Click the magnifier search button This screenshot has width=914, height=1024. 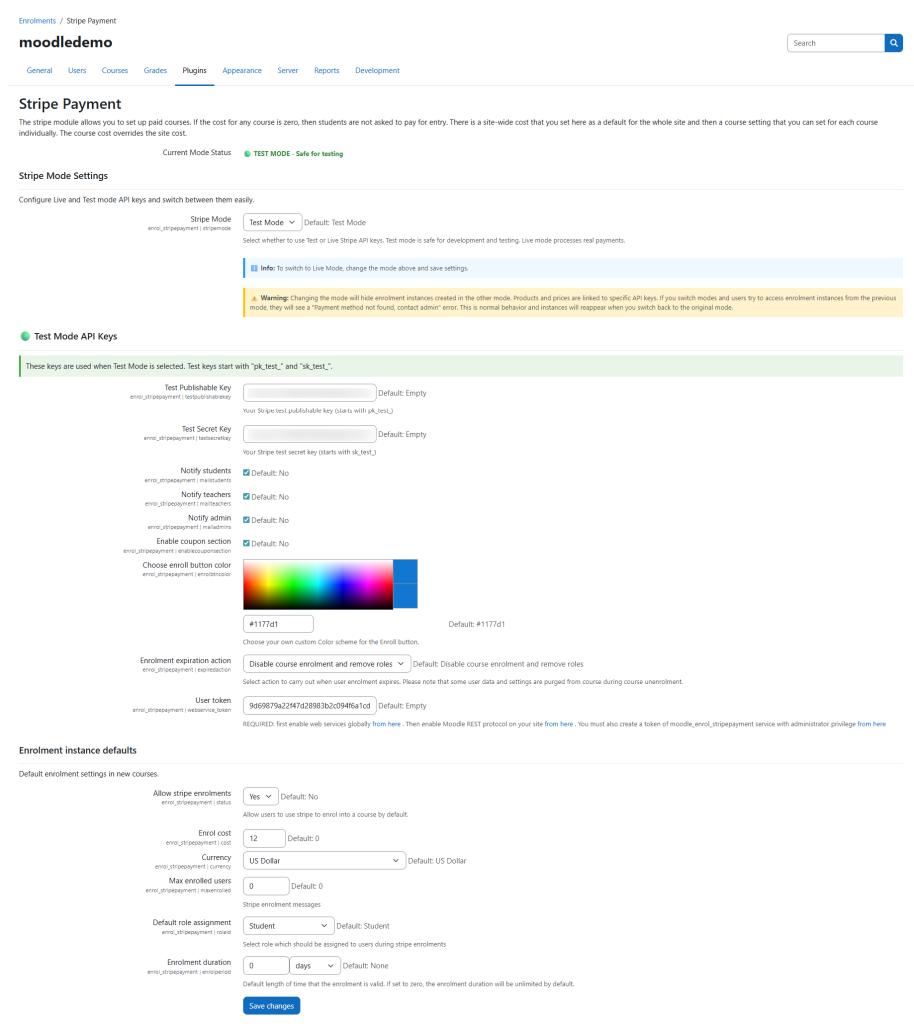tap(893, 43)
